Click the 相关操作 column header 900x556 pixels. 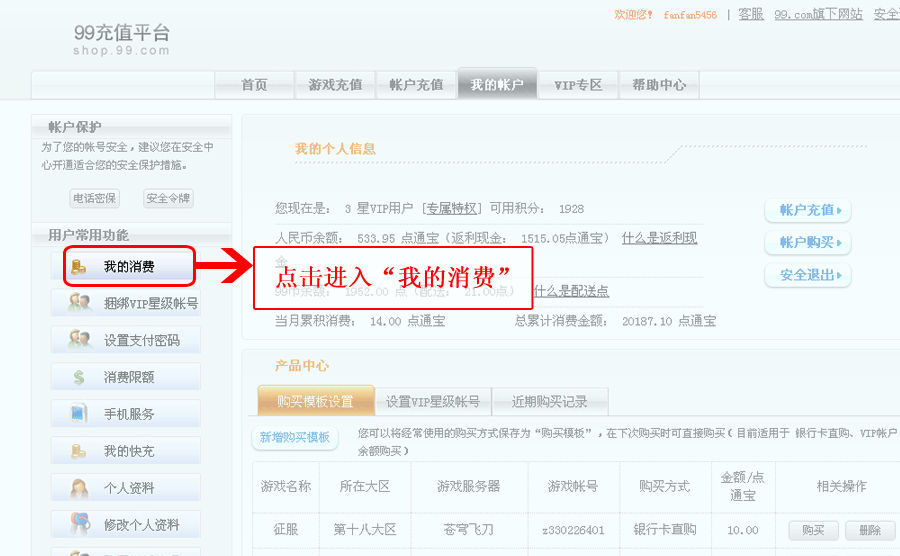click(x=841, y=487)
